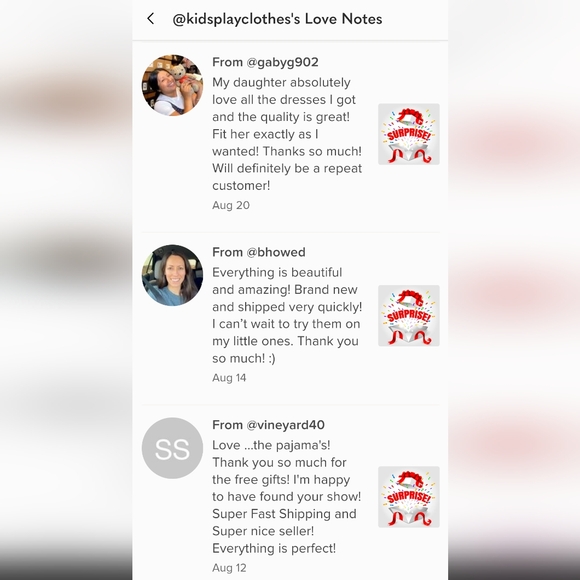Image resolution: width=580 pixels, height=580 pixels.
Task: Visit the @gabyg902 username link
Action: pyautogui.click(x=283, y=62)
